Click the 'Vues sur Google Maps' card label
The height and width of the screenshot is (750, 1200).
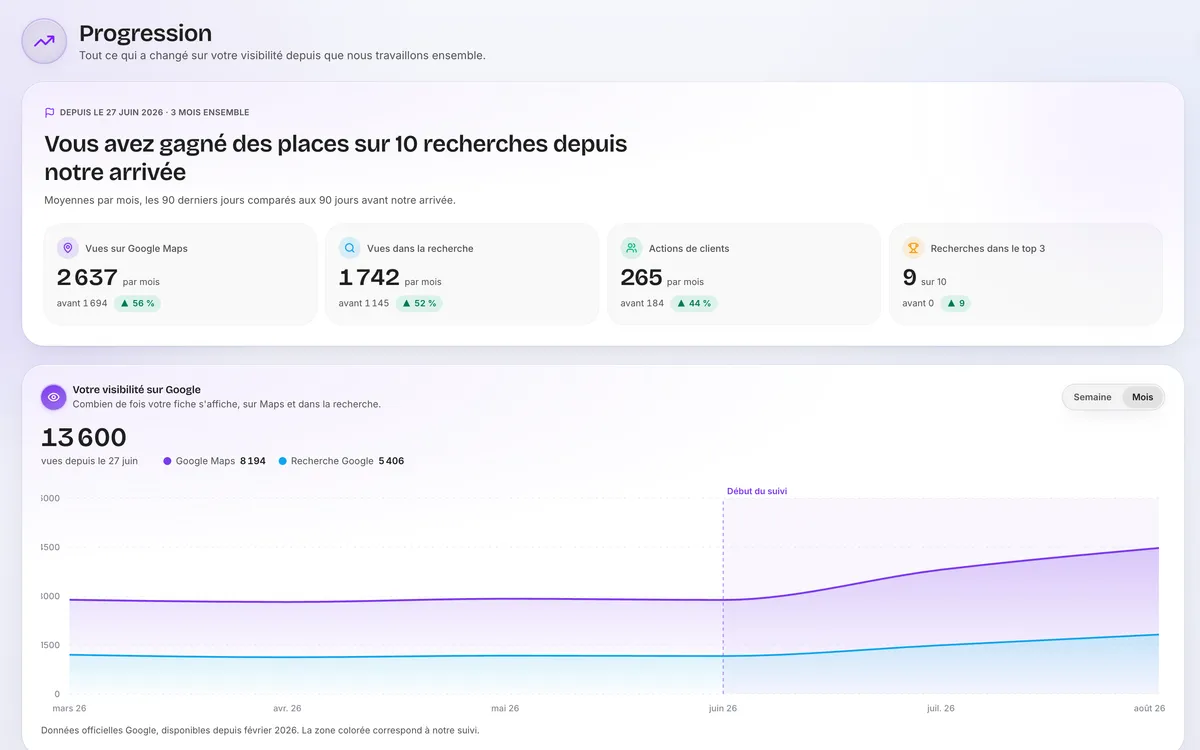[136, 248]
